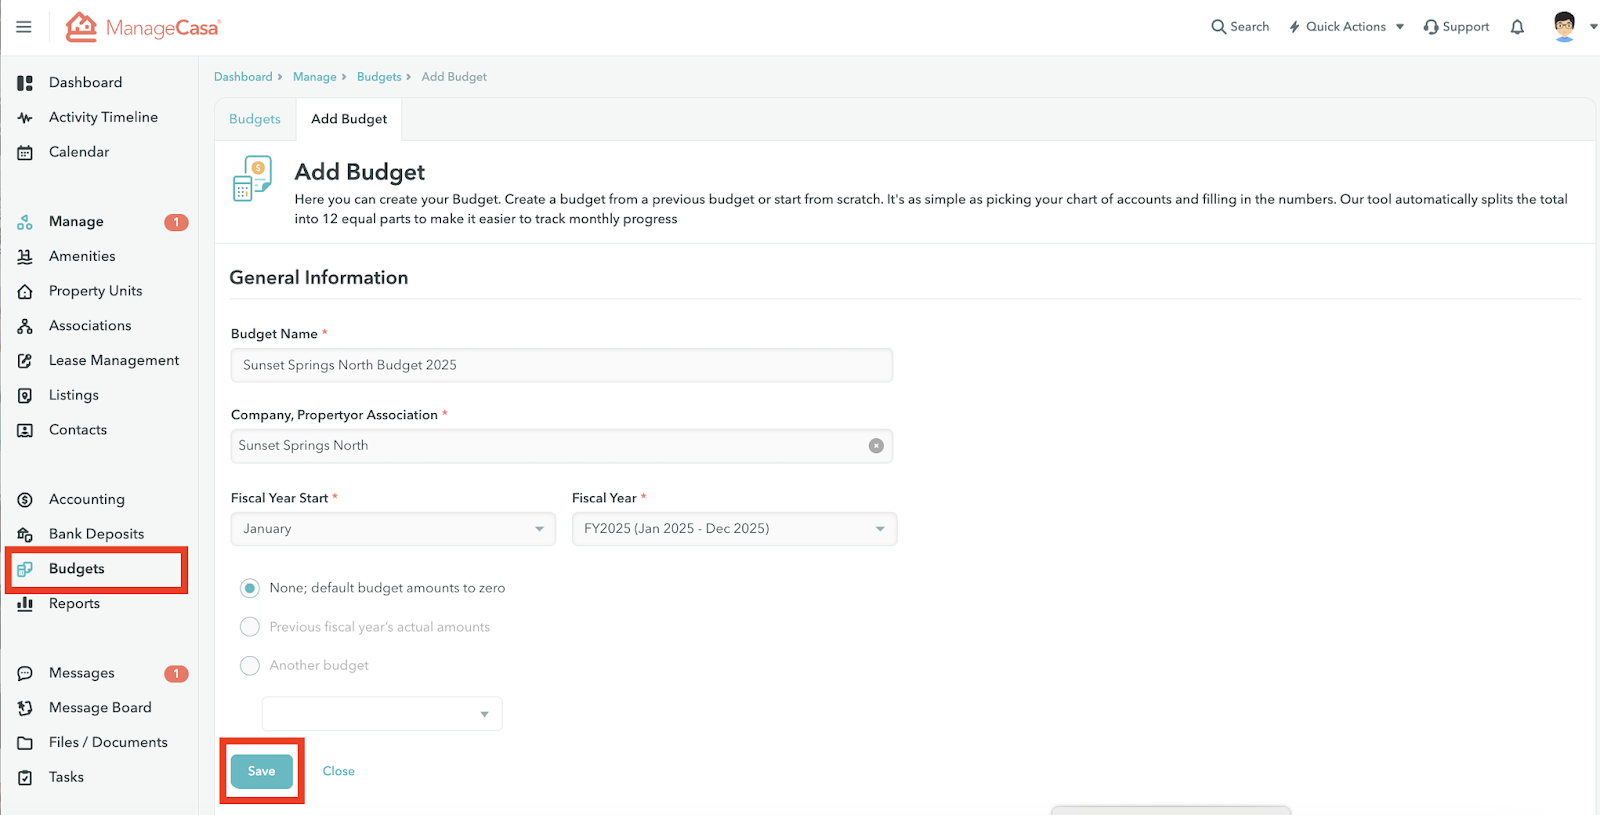Select None; default budget amounts to zero
The width and height of the screenshot is (1600, 815).
point(250,588)
